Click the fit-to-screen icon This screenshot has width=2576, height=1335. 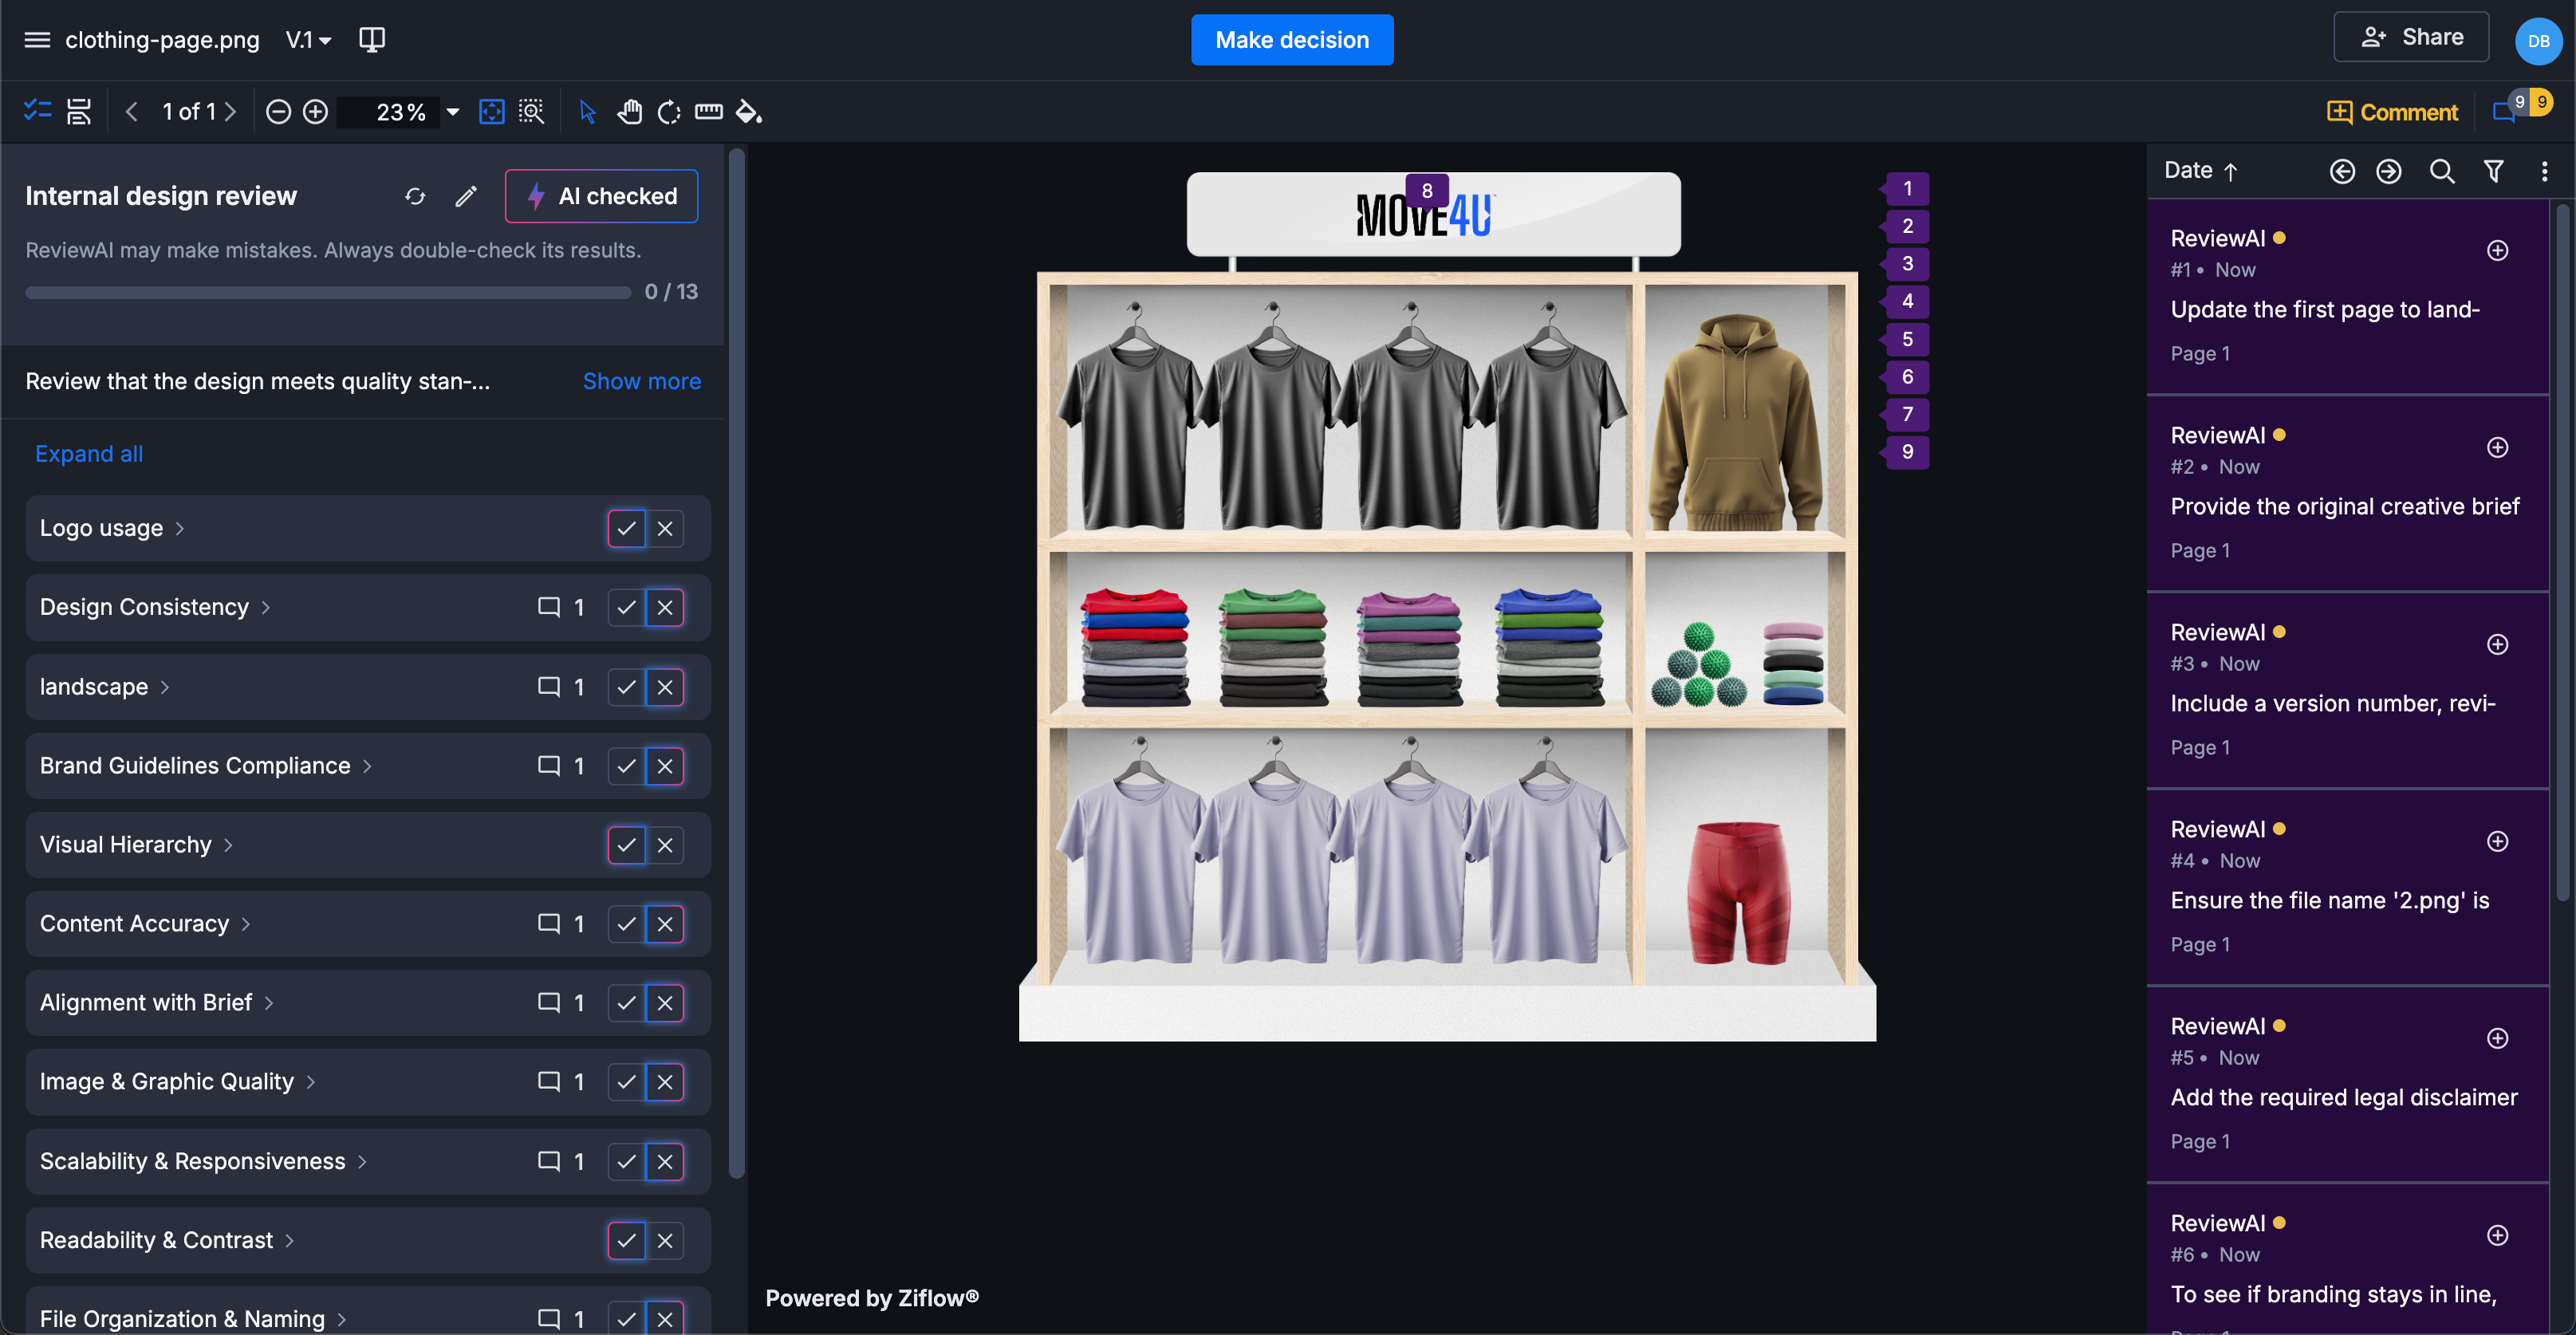pyautogui.click(x=492, y=111)
